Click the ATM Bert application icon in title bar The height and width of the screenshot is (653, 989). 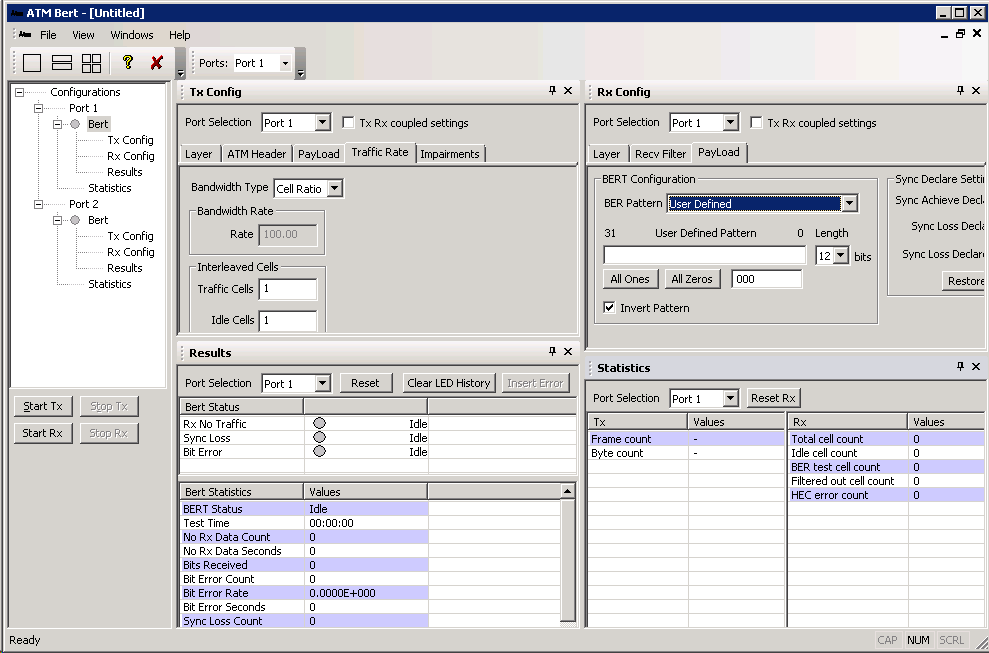[17, 13]
